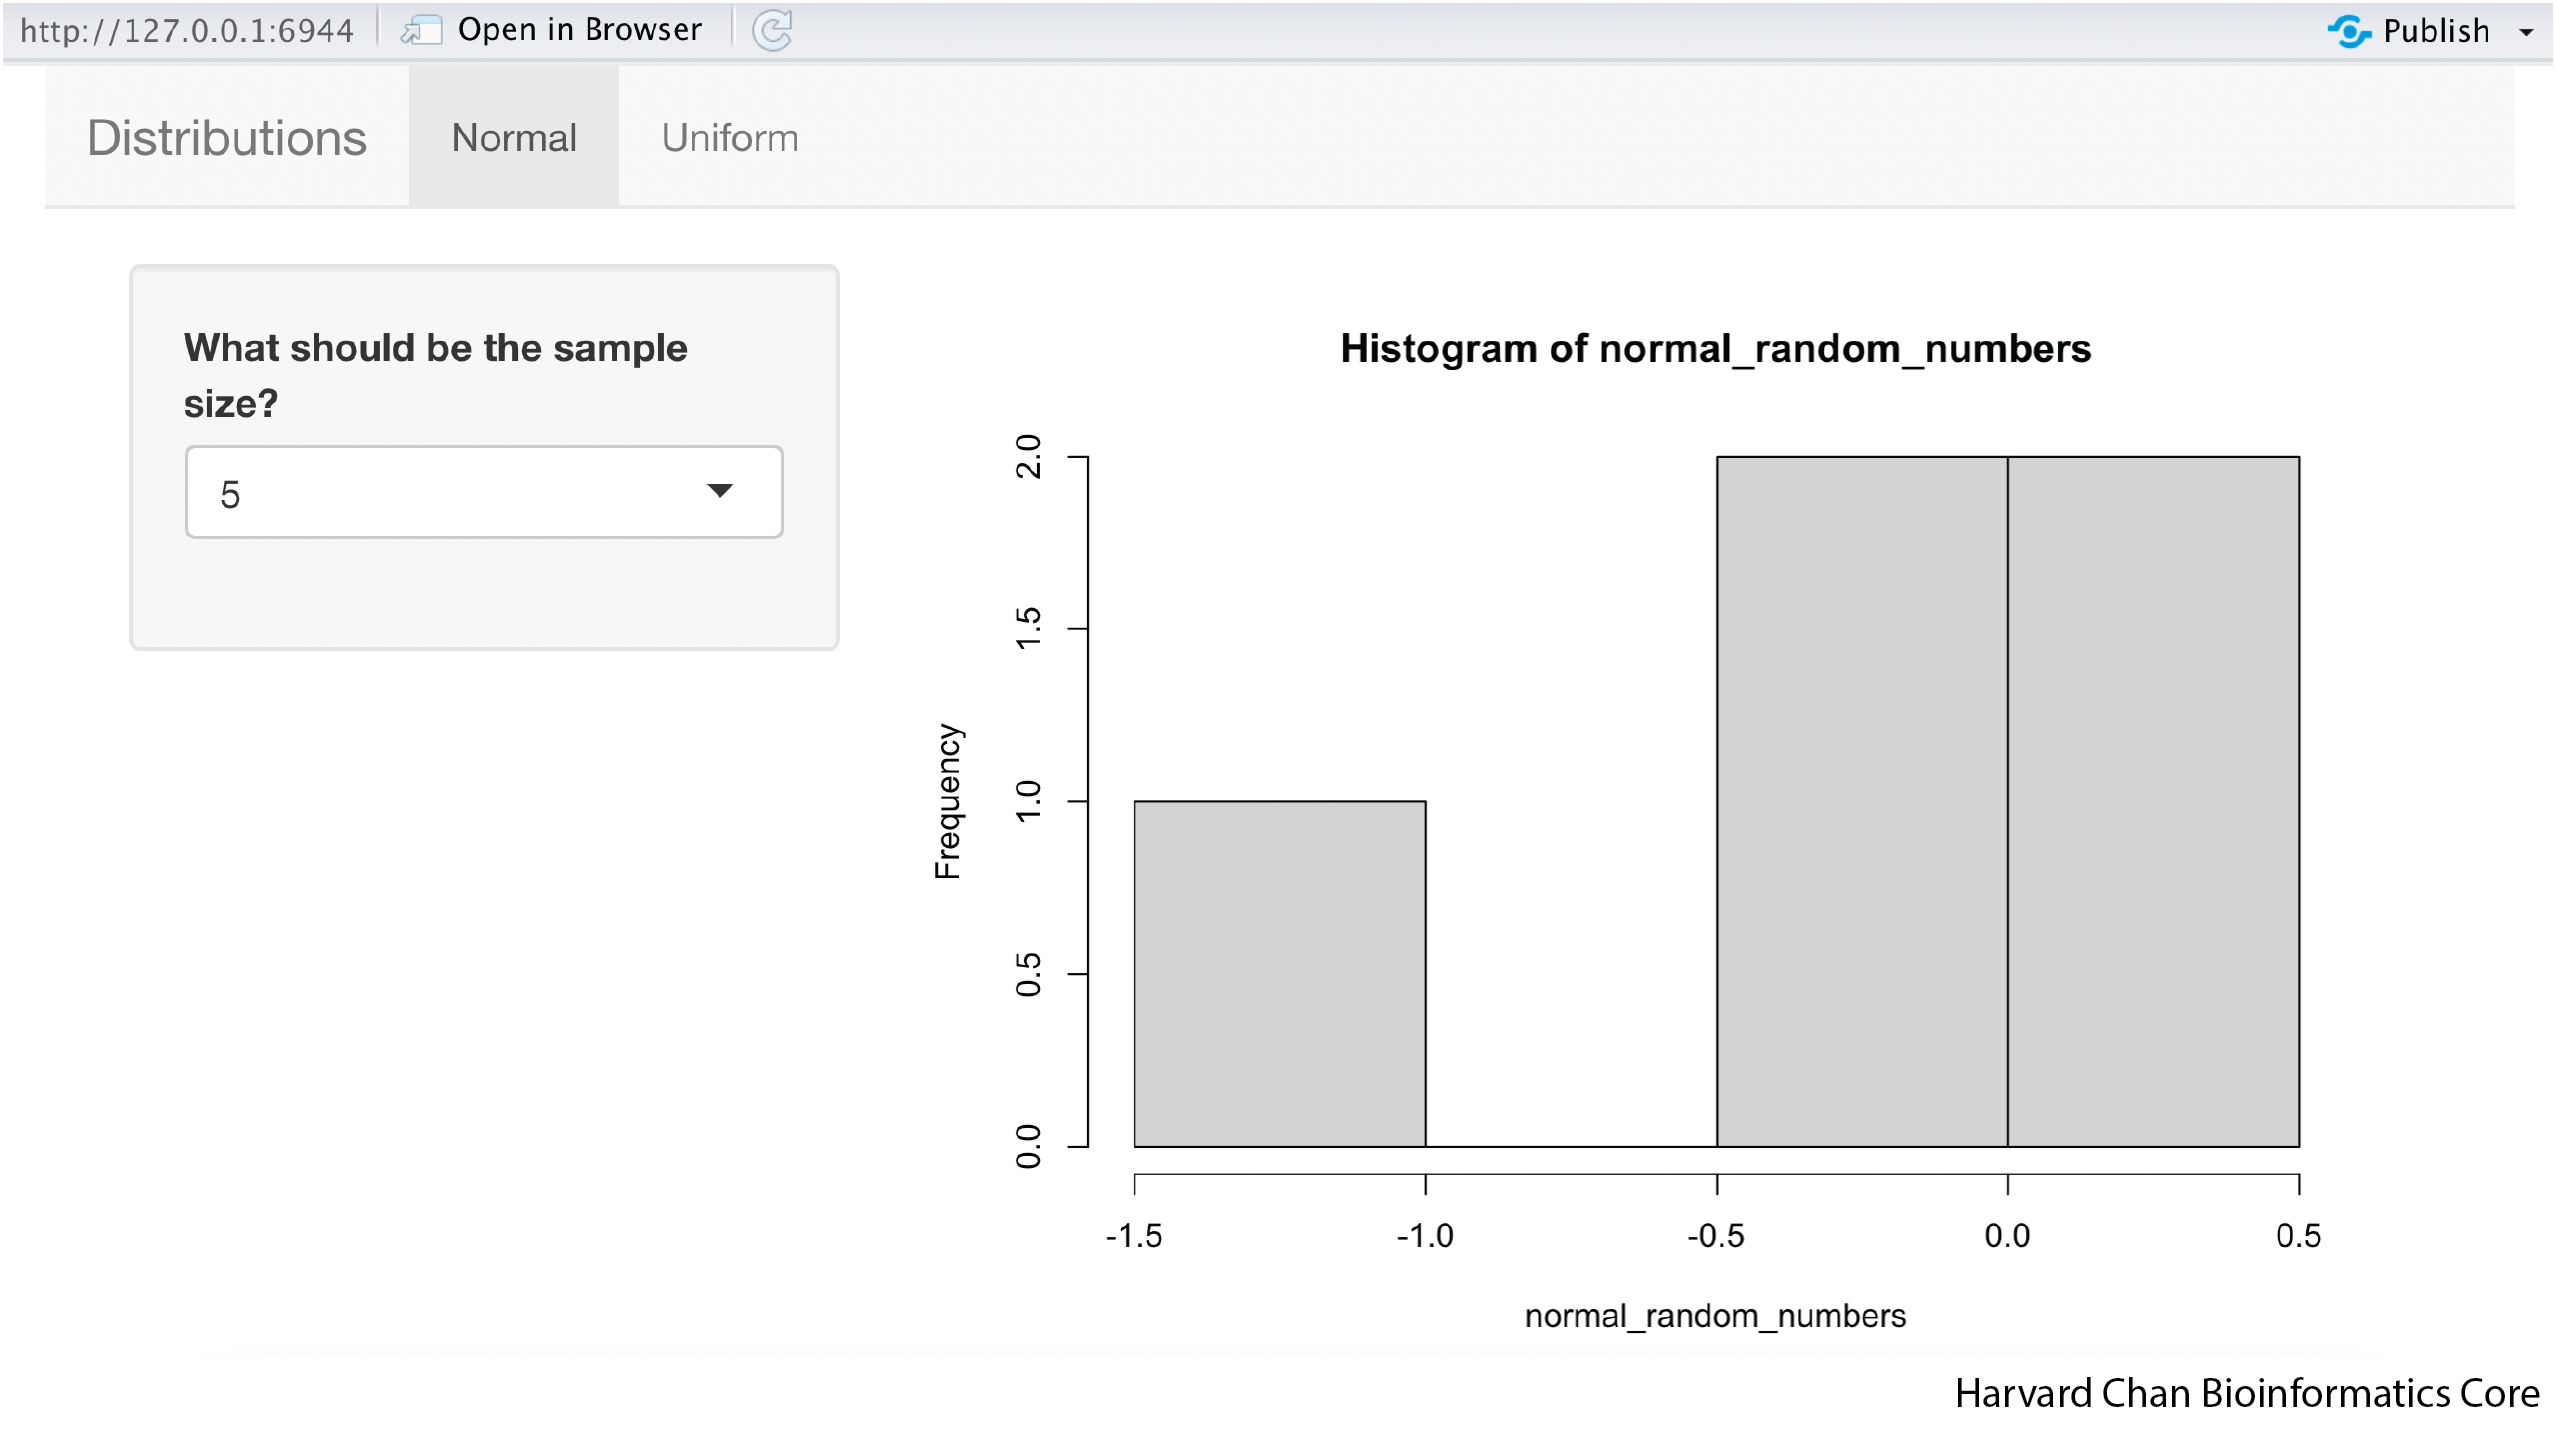
Task: Switch to the Uniform tab
Action: pyautogui.click(x=727, y=137)
